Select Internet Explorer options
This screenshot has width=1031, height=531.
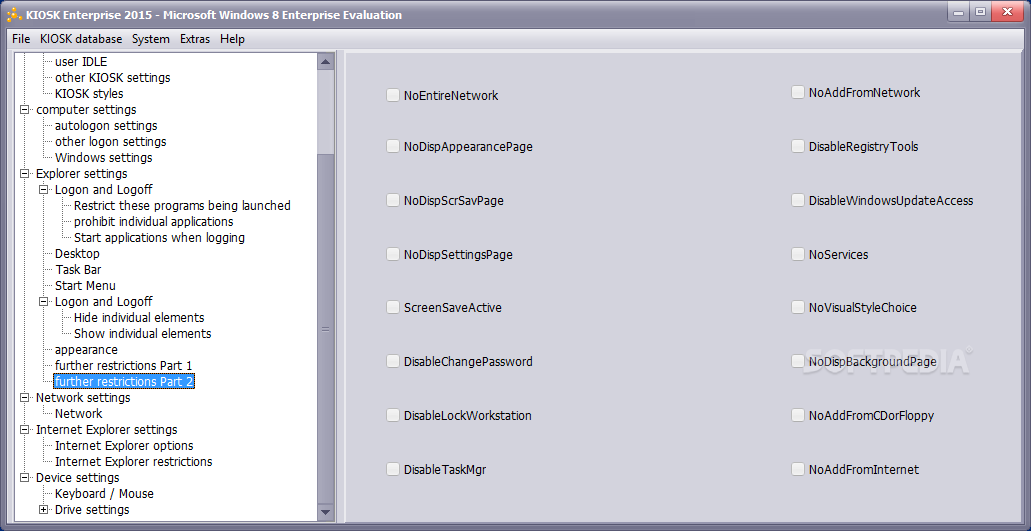124,446
